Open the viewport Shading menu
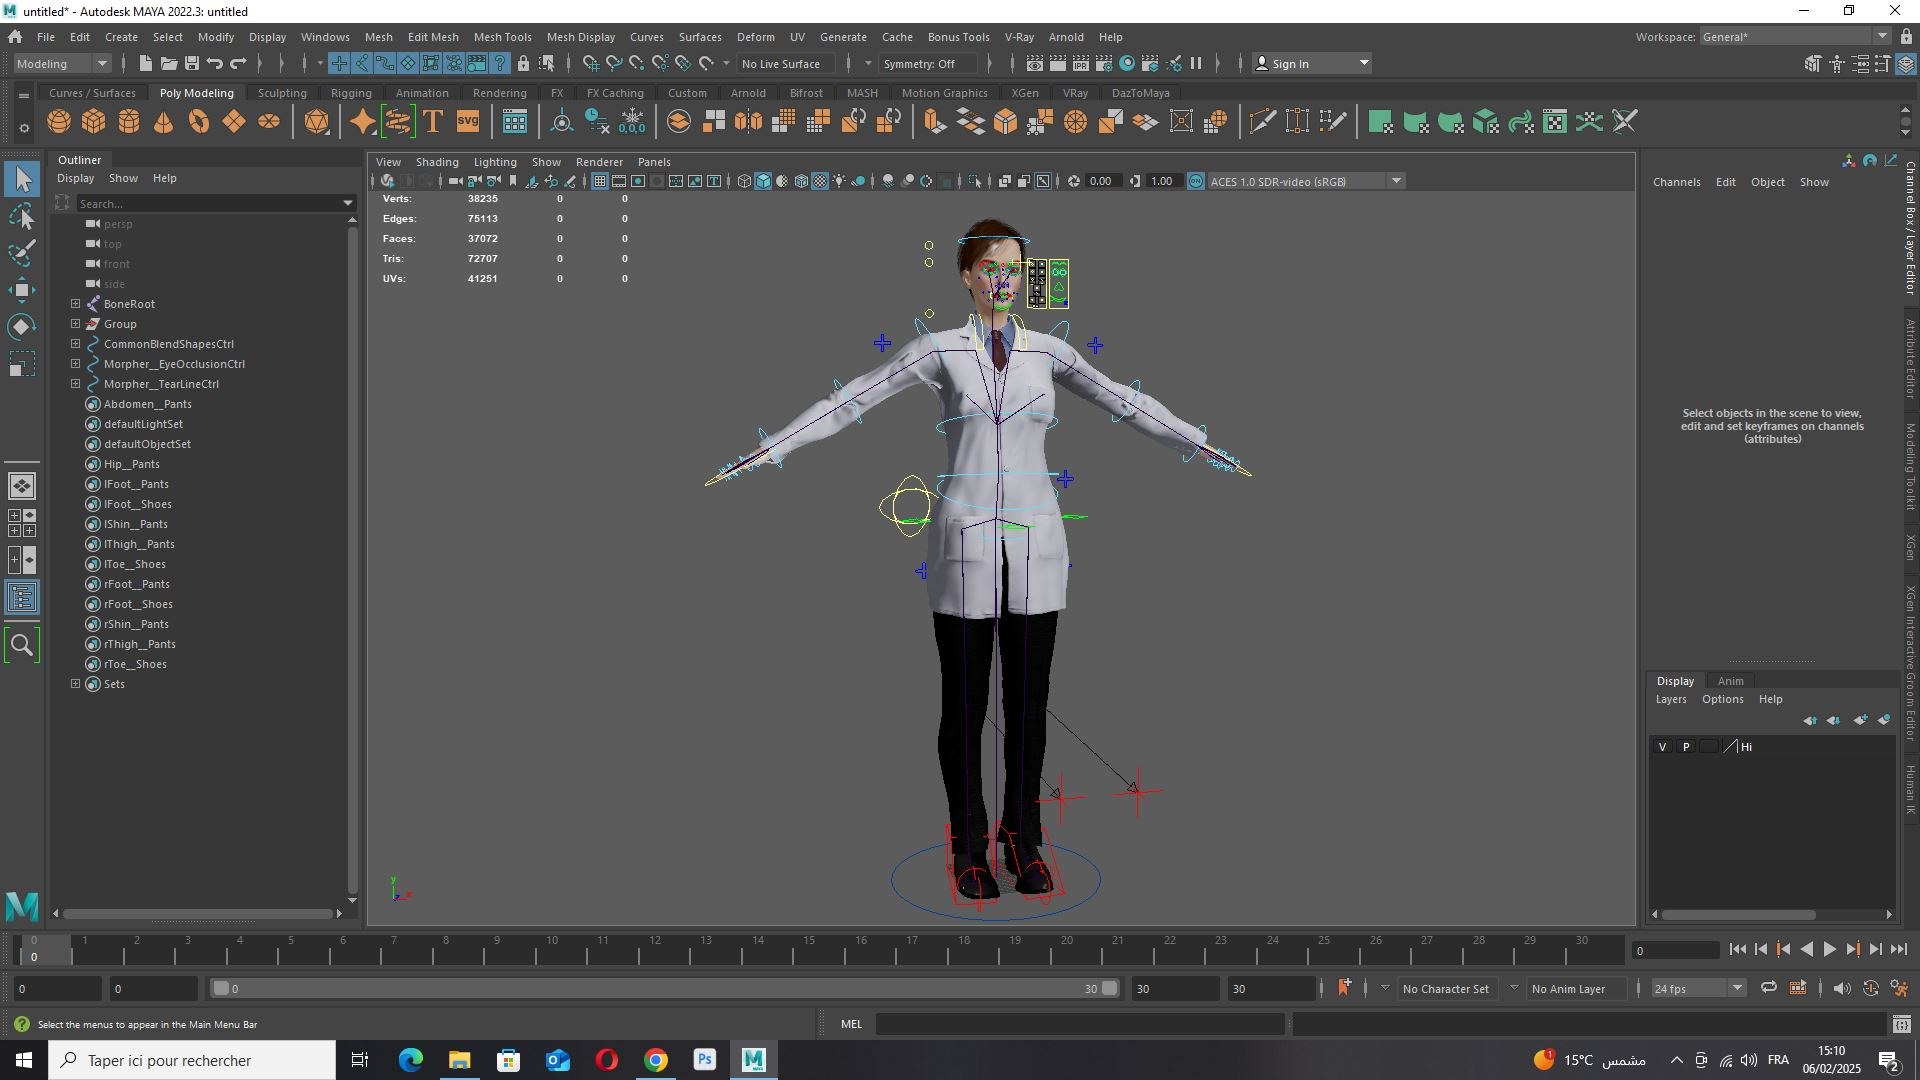 click(437, 162)
